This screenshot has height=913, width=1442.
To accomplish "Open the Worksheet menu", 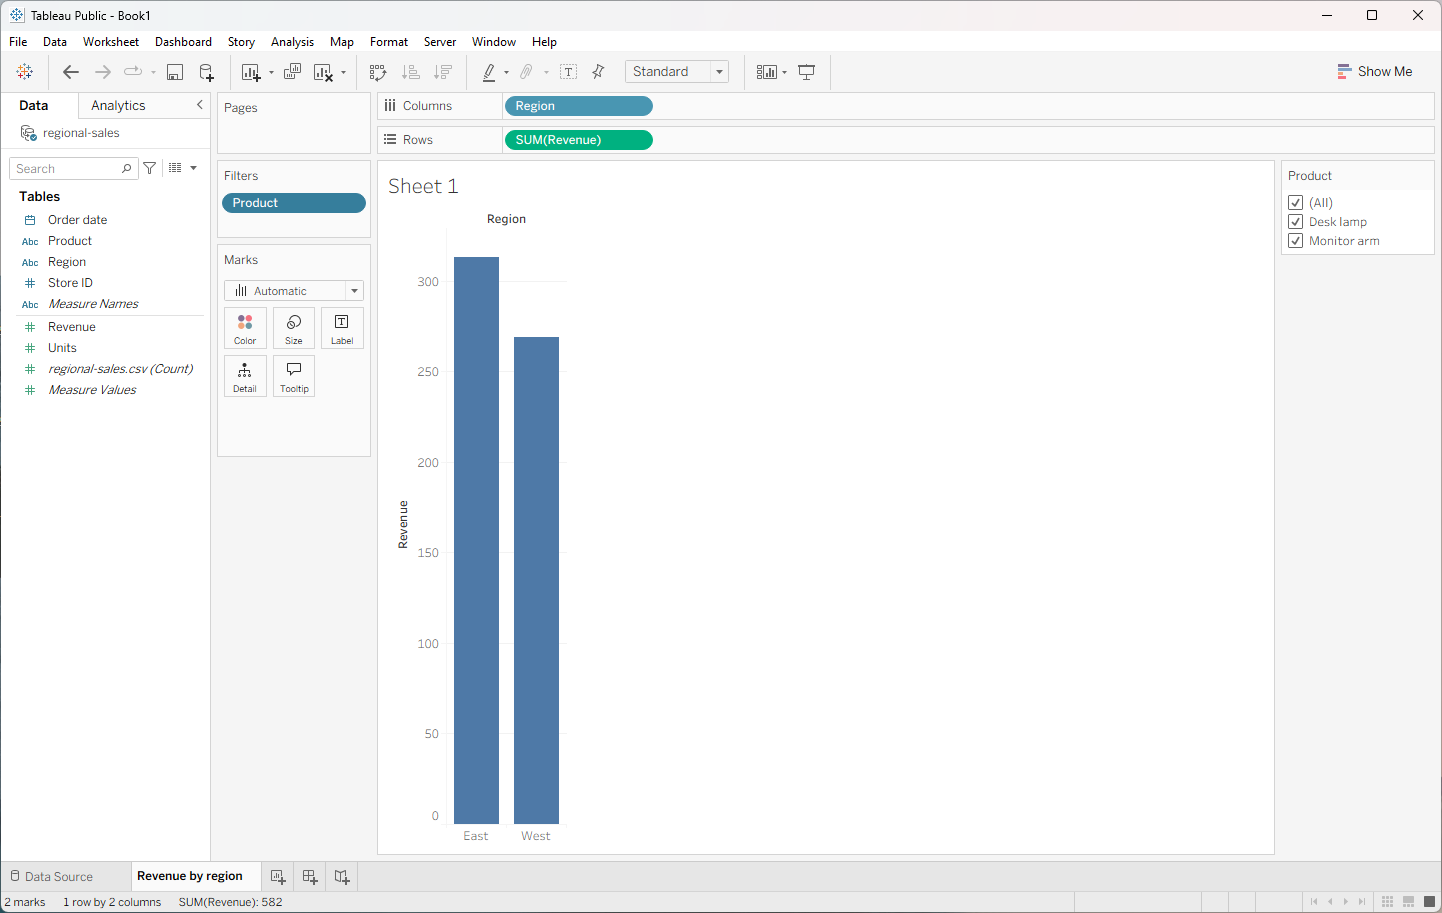I will click(111, 42).
